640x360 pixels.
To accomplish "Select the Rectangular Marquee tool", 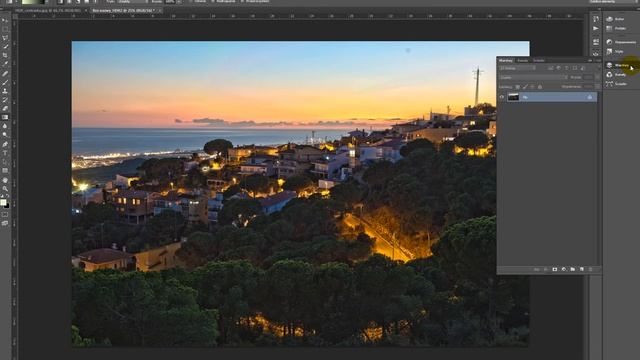I will tap(5, 29).
